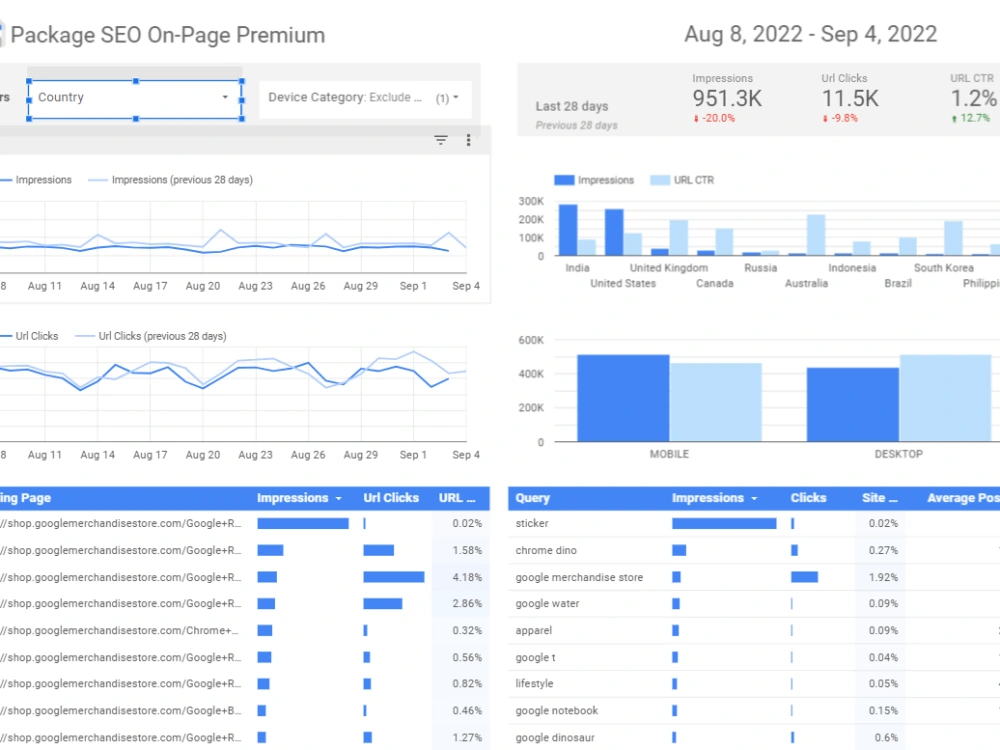Click the landing page row with 0.56% CTR

(244, 657)
